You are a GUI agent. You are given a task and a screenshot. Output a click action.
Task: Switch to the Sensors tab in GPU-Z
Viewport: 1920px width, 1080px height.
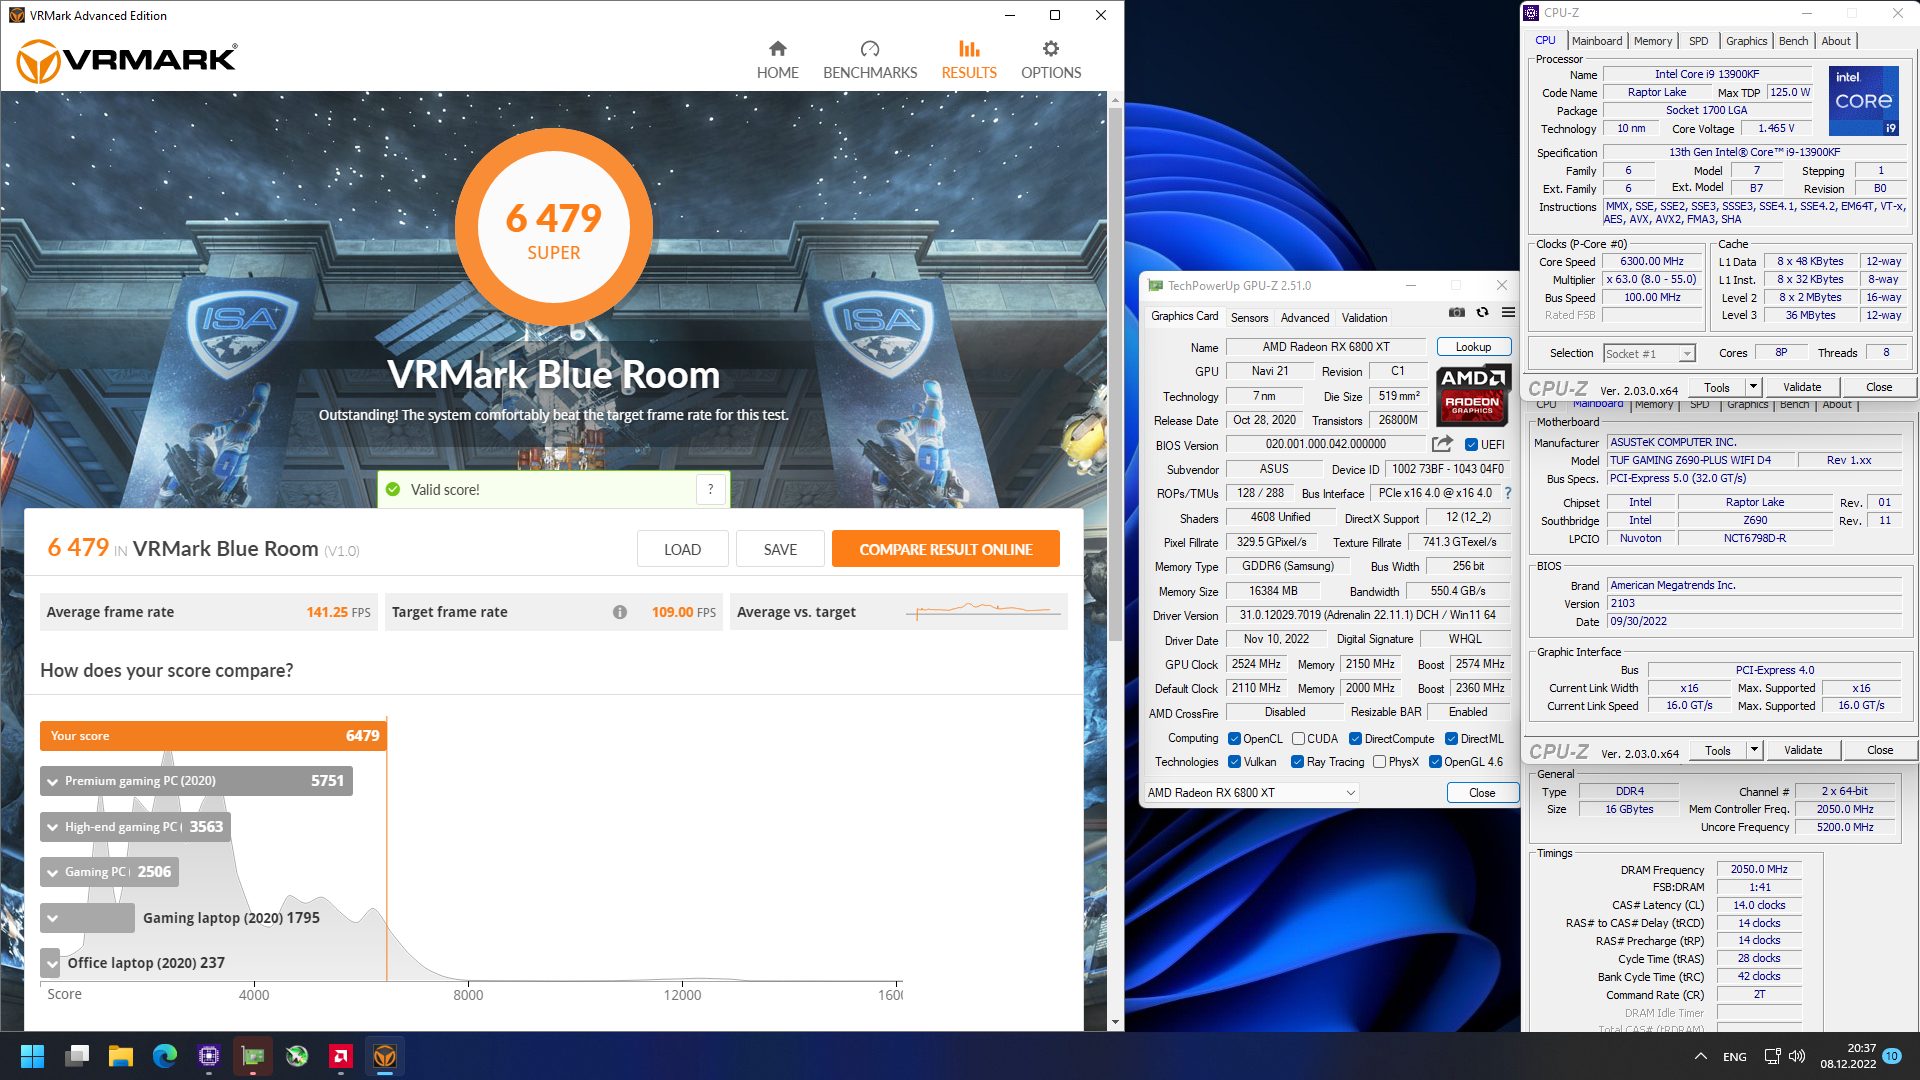(1249, 318)
